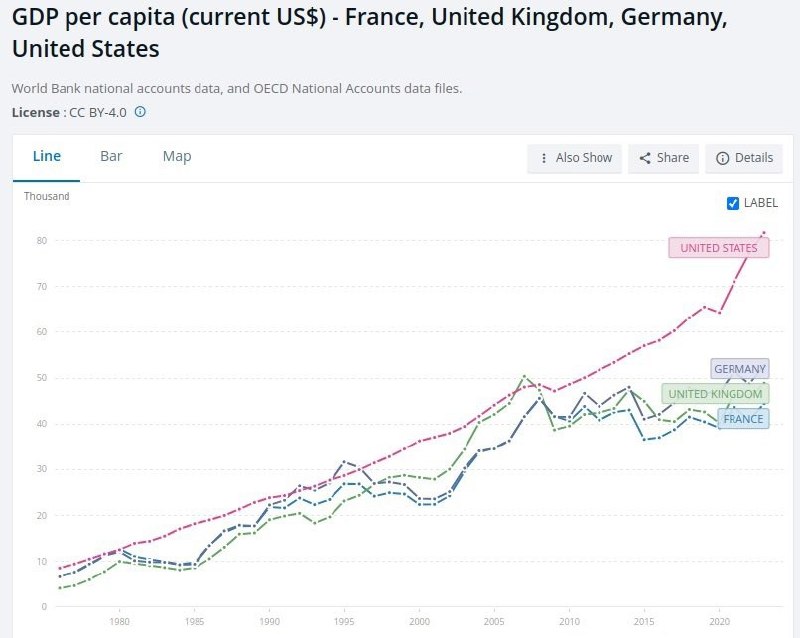
Task: Click the CC BY-4.0 license text
Action: 98,112
